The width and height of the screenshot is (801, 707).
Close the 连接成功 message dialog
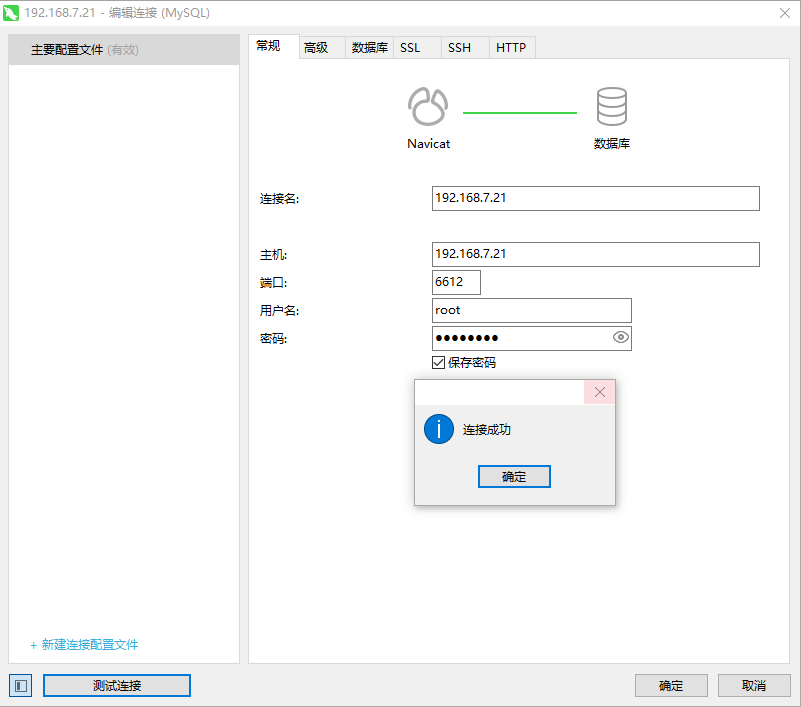[x=600, y=392]
